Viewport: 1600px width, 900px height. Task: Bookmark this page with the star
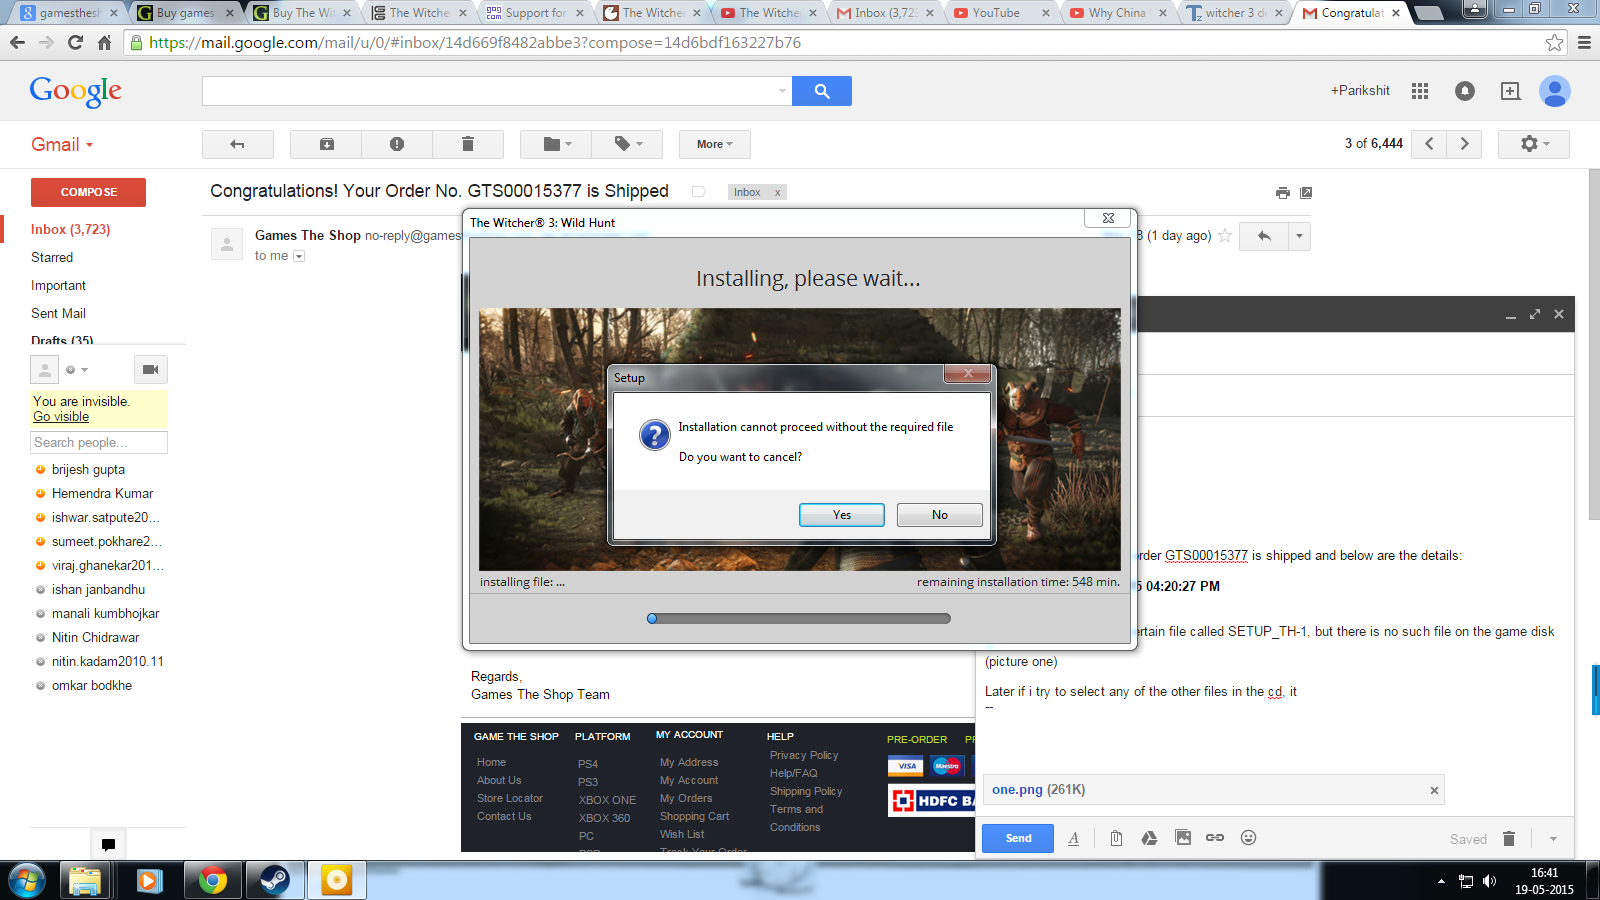1554,42
